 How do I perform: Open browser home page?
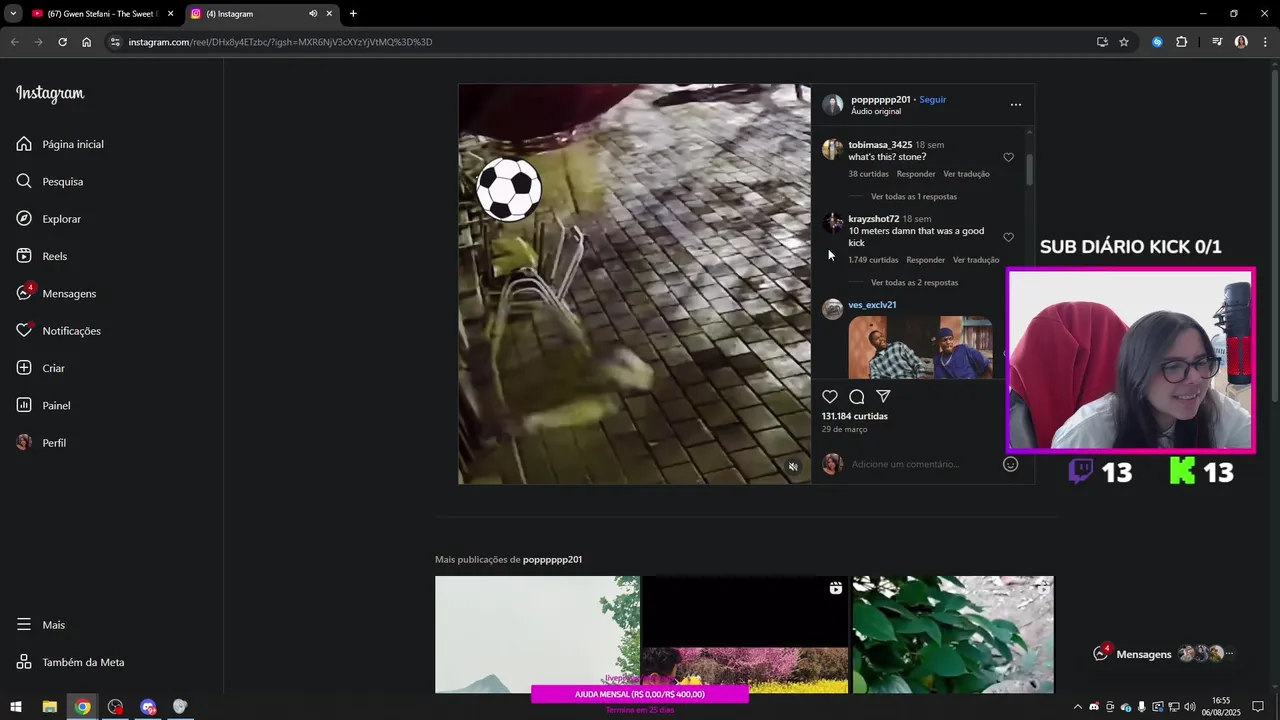coord(86,42)
